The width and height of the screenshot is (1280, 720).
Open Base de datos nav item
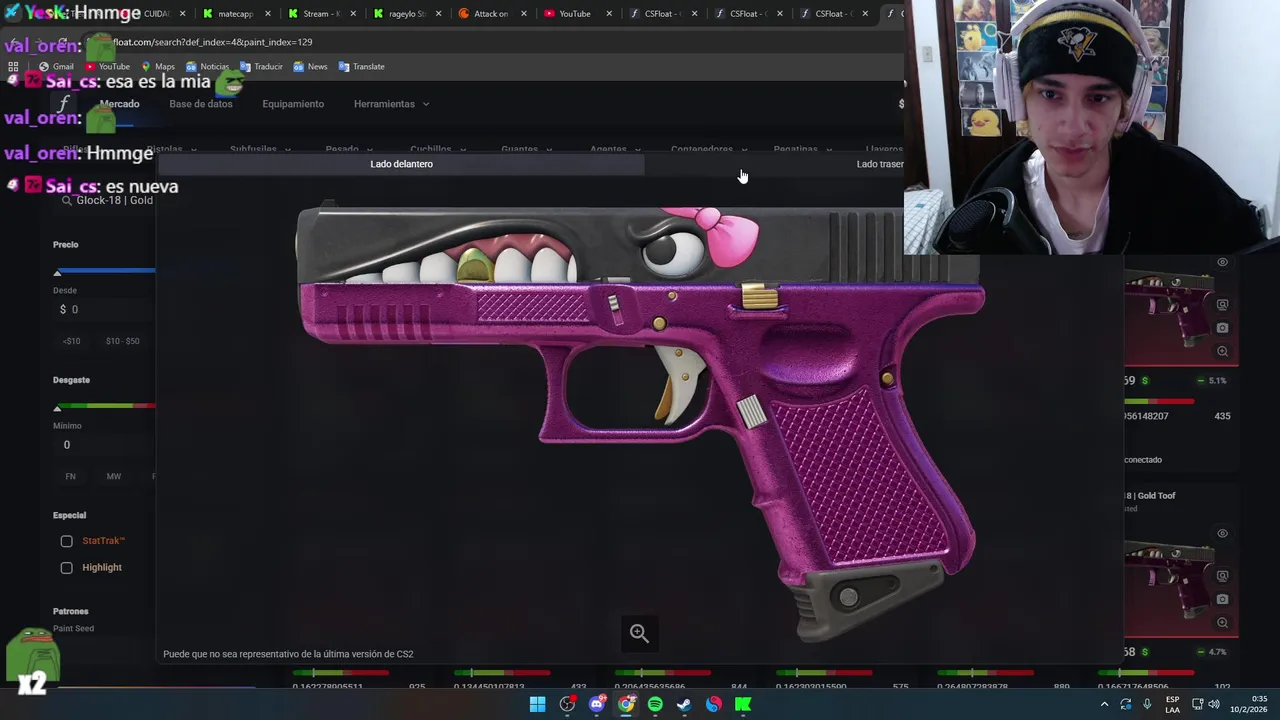[x=200, y=104]
